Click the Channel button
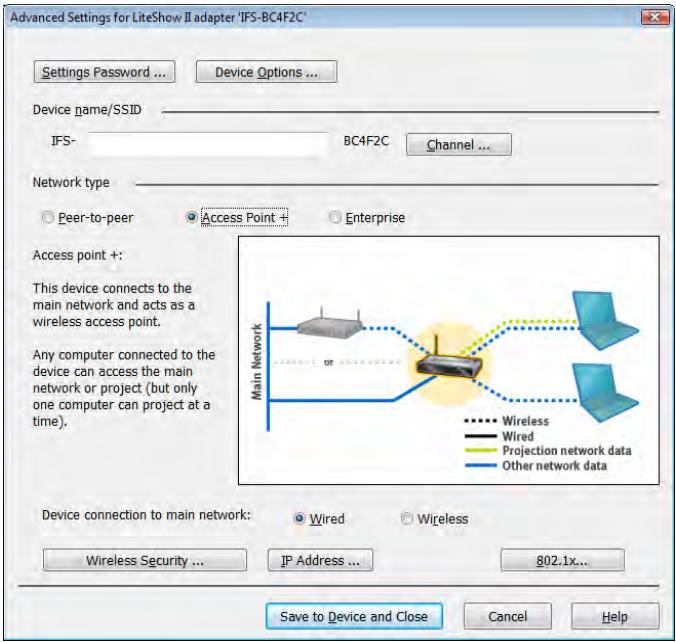 (459, 144)
